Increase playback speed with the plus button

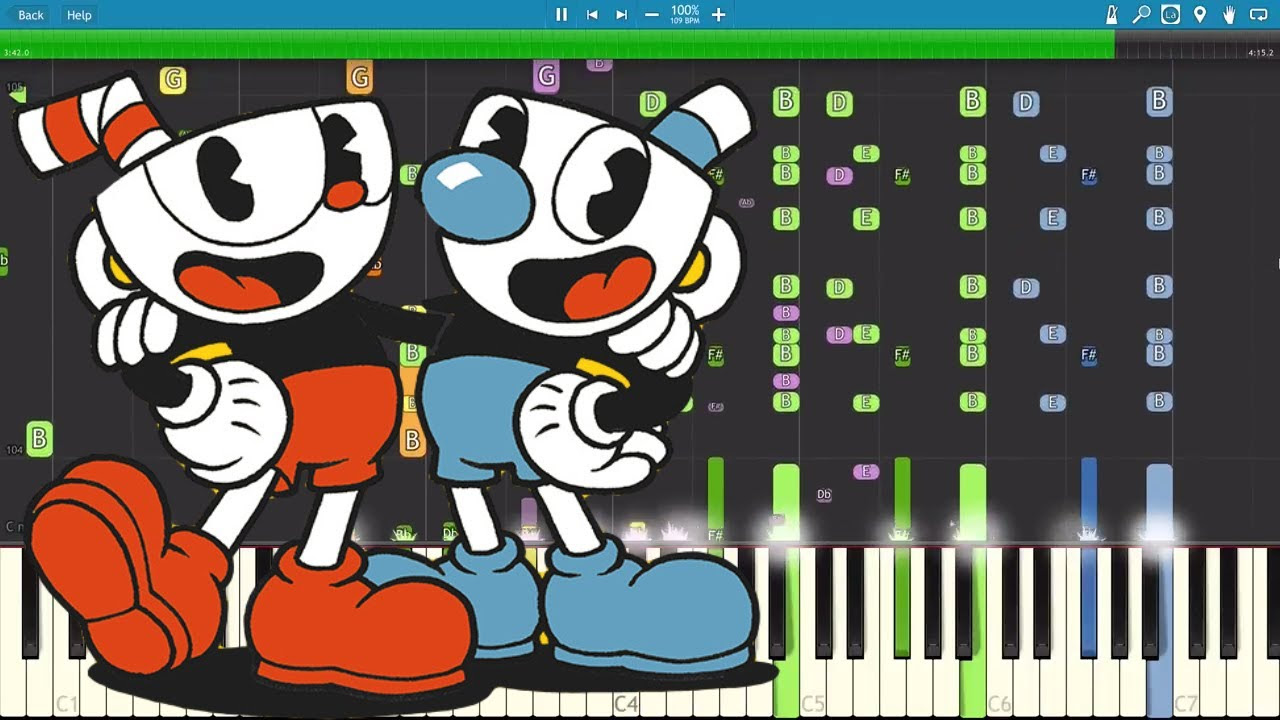[x=718, y=14]
